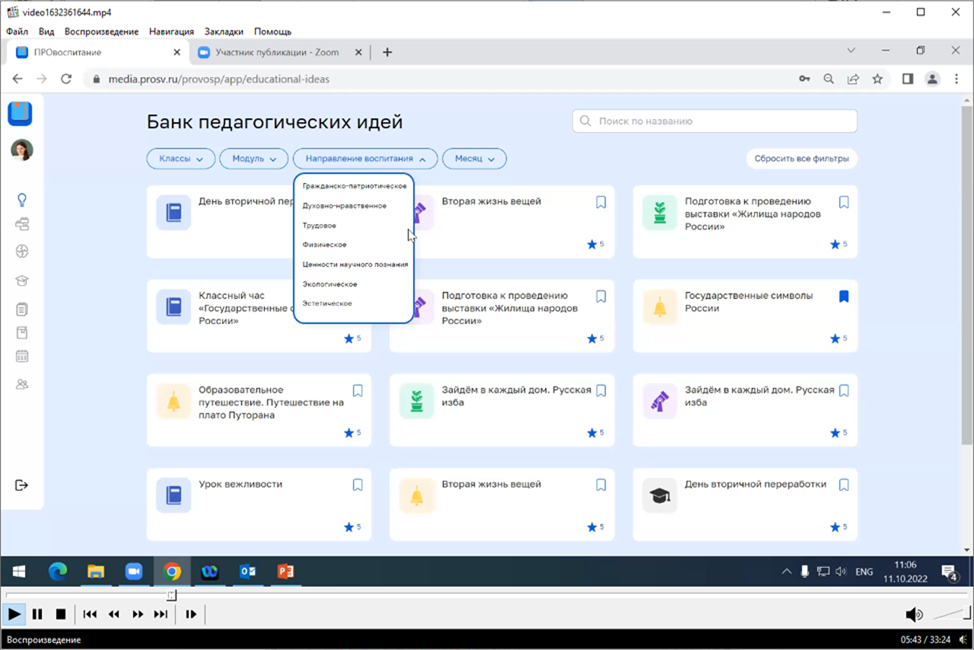Click the lightbulb ideas icon in sidebar
This screenshot has height=650, width=974.
point(22,200)
